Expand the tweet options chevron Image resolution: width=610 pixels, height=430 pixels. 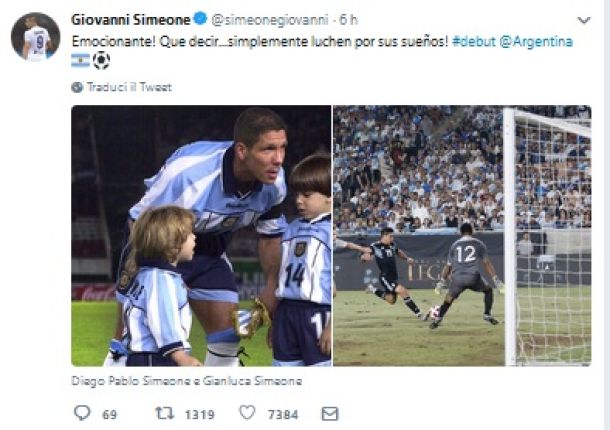pyautogui.click(x=584, y=20)
